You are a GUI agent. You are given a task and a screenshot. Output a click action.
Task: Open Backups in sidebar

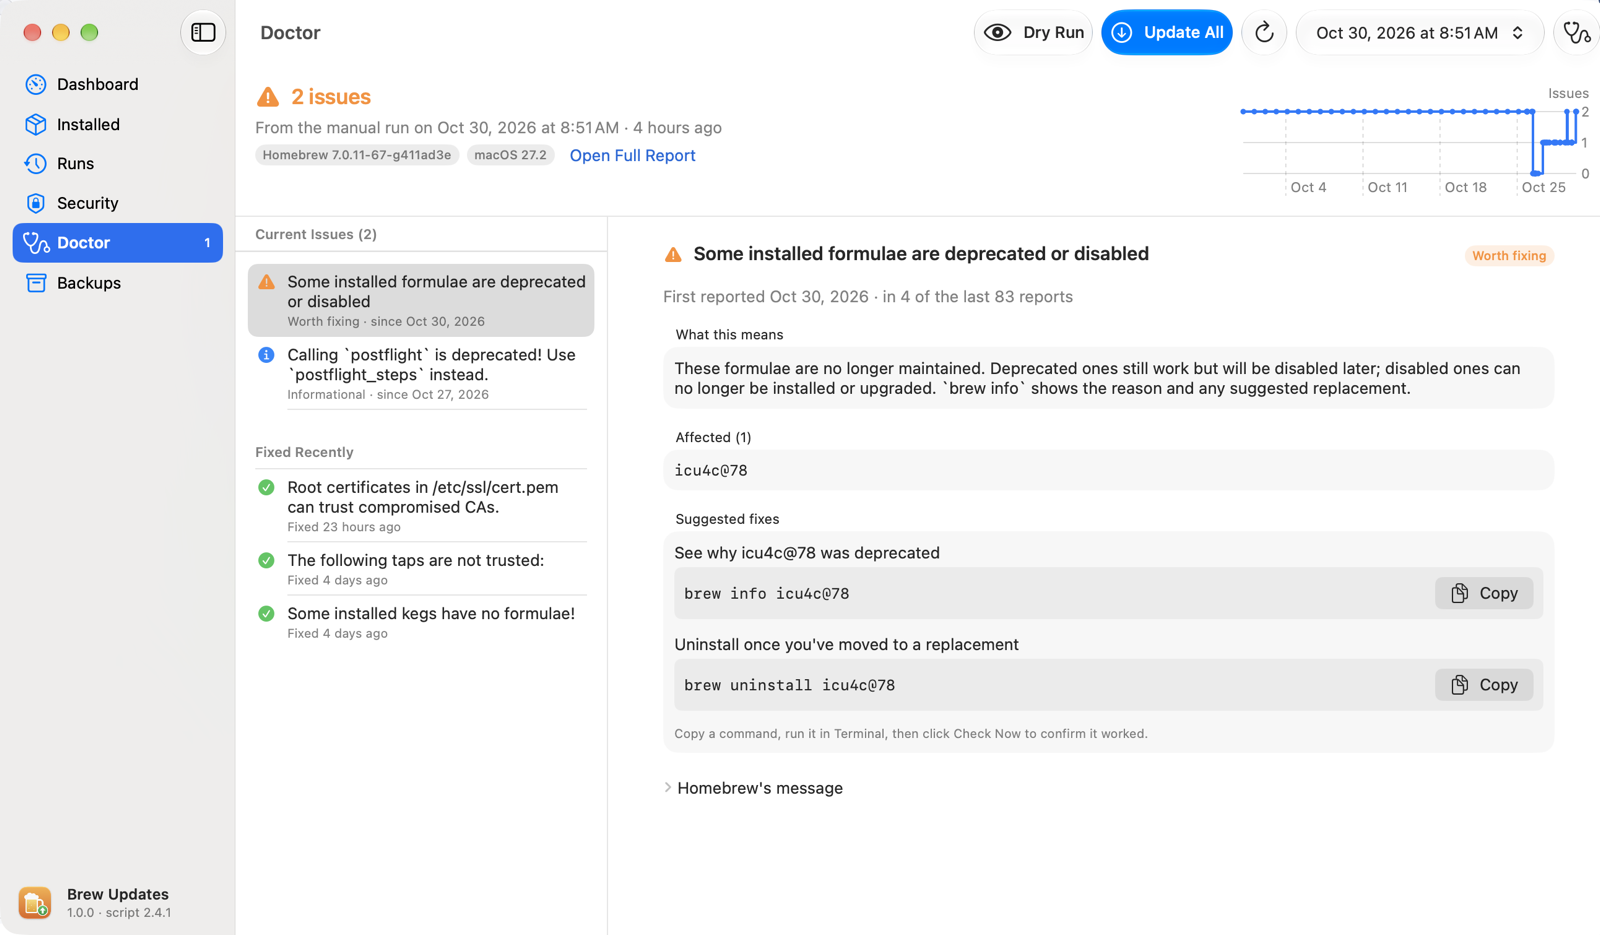[x=117, y=283]
